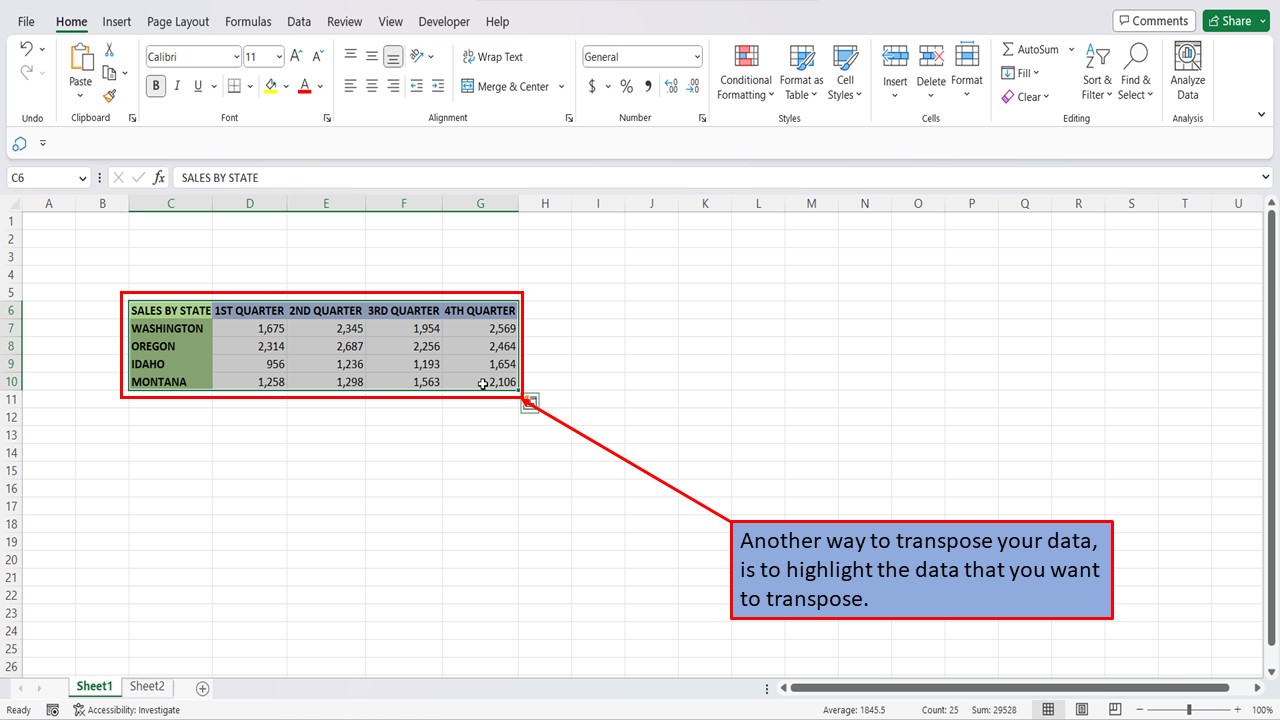Click the Increase Decimal icon

tap(669, 86)
